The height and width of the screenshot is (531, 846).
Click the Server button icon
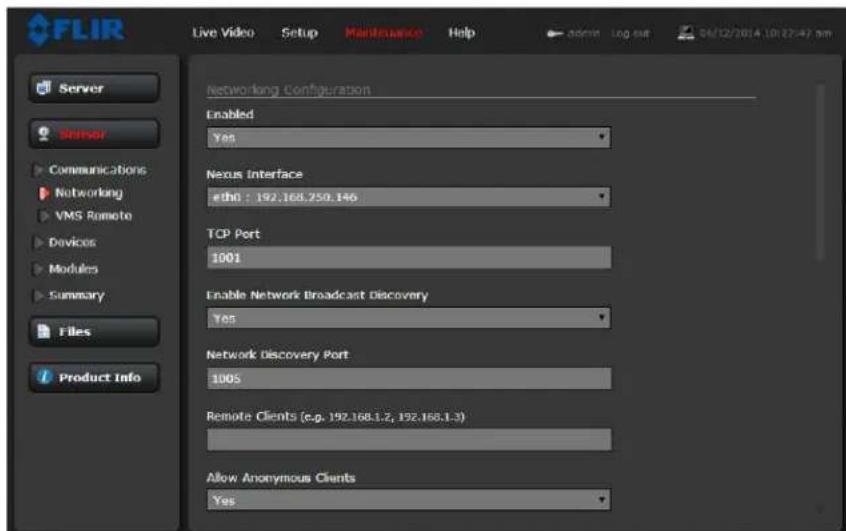coord(44,88)
